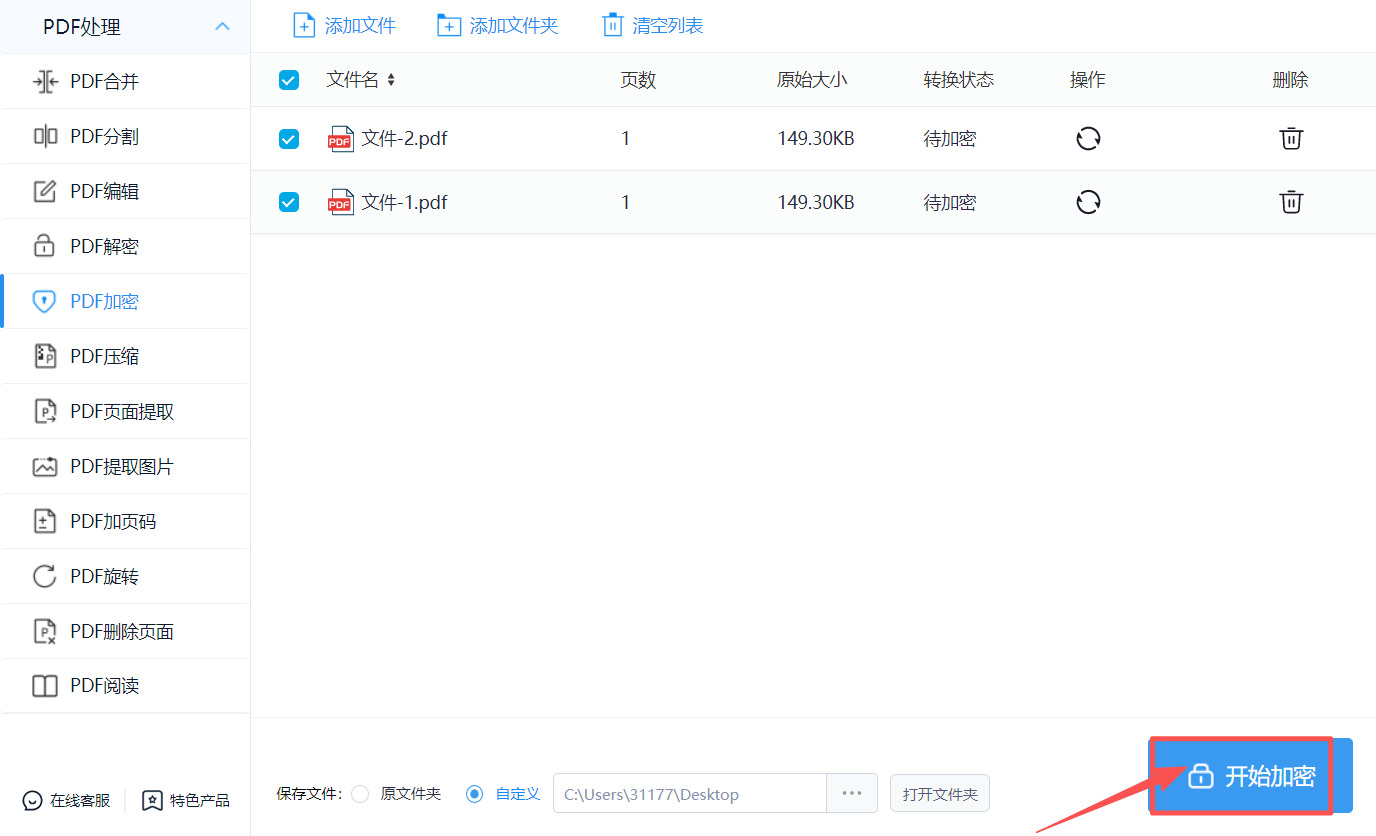Click the refresh icon for 文件-2.pdf
Image resolution: width=1376 pixels, height=836 pixels.
pyautogui.click(x=1088, y=138)
